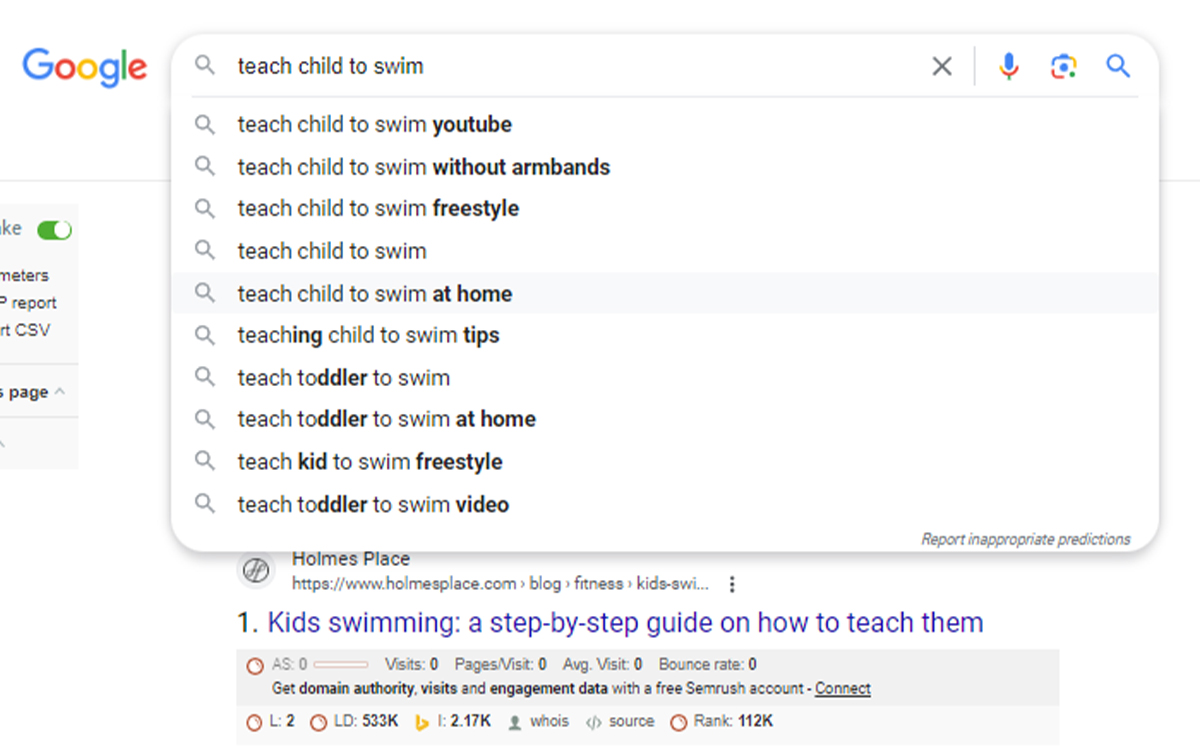1200x746 pixels.
Task: Start voice search with microphone icon
Action: tap(1009, 66)
